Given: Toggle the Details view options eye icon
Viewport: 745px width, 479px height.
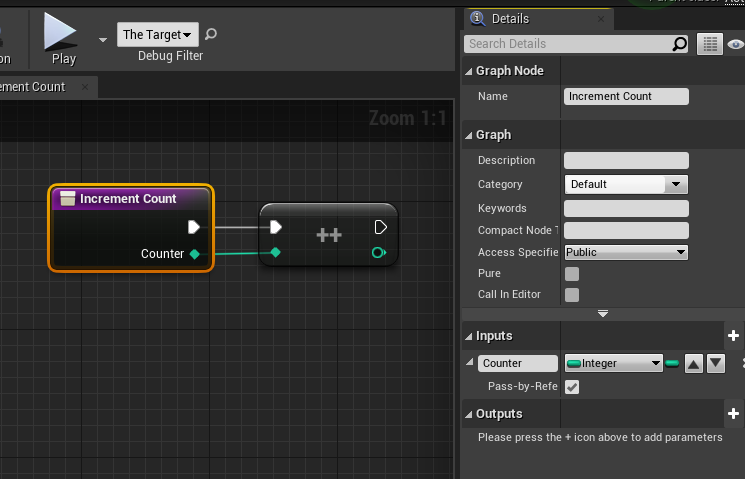Looking at the screenshot, I should tap(736, 44).
